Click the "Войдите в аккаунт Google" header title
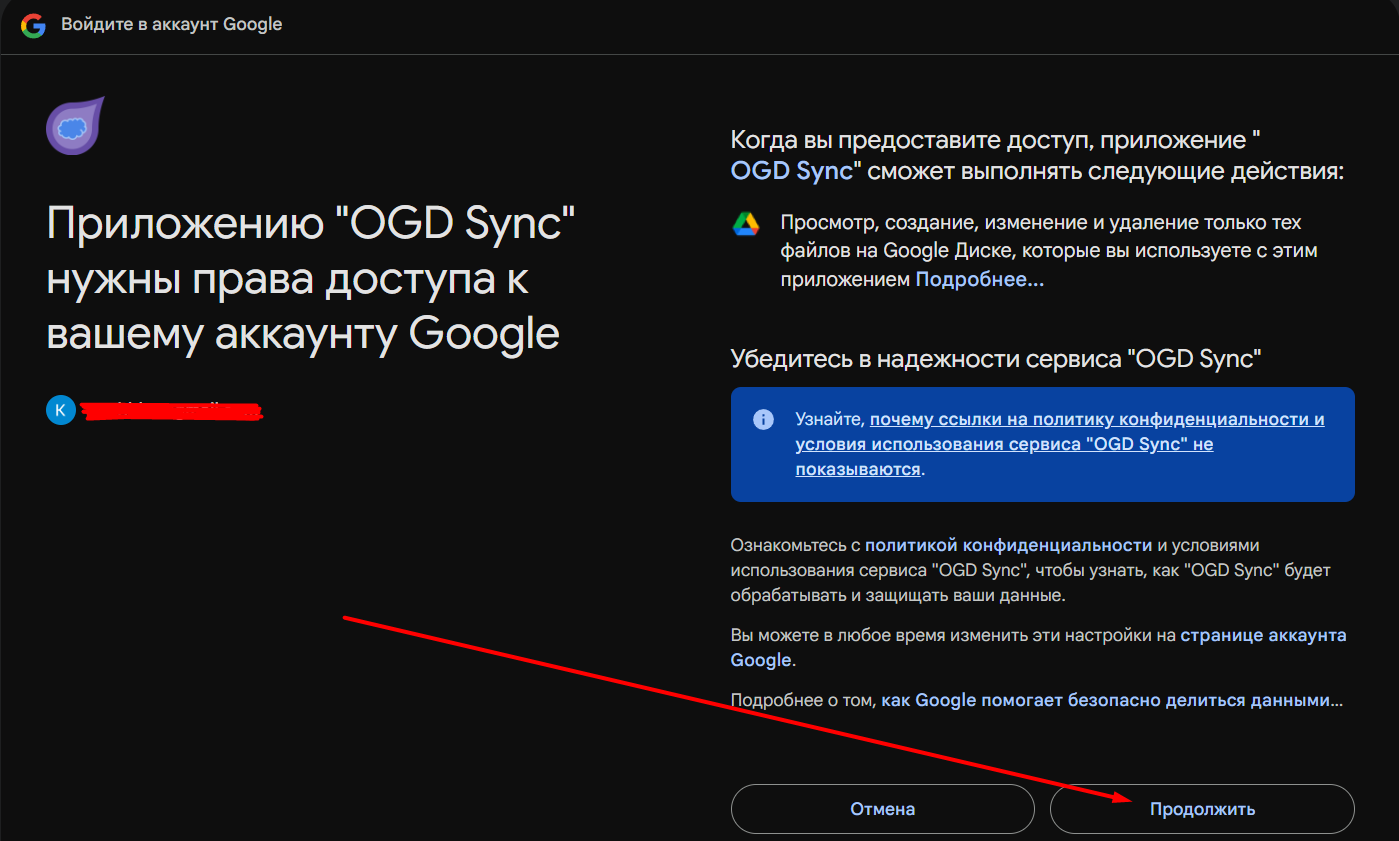 tap(172, 24)
